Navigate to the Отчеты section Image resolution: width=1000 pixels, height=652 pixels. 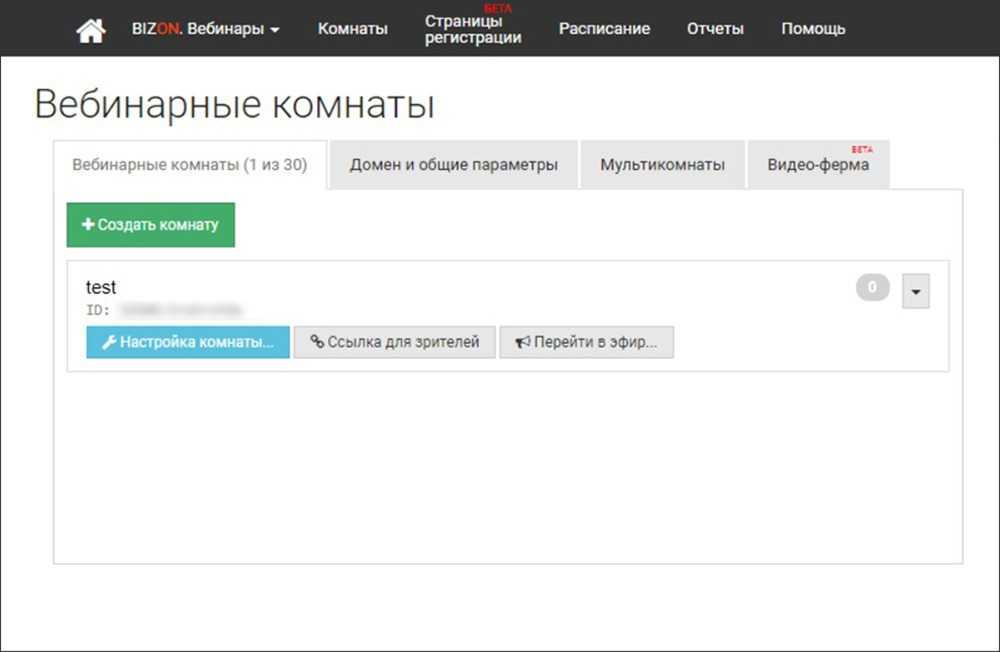[715, 29]
